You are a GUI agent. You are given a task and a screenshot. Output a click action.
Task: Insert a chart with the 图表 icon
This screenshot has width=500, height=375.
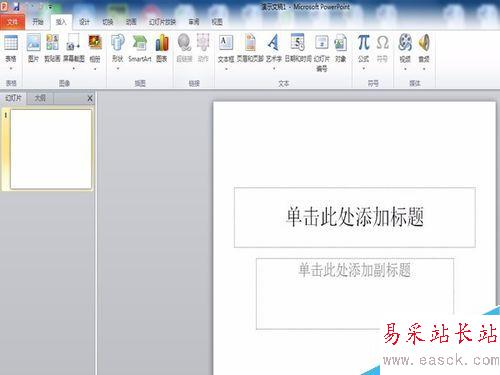coord(162,43)
